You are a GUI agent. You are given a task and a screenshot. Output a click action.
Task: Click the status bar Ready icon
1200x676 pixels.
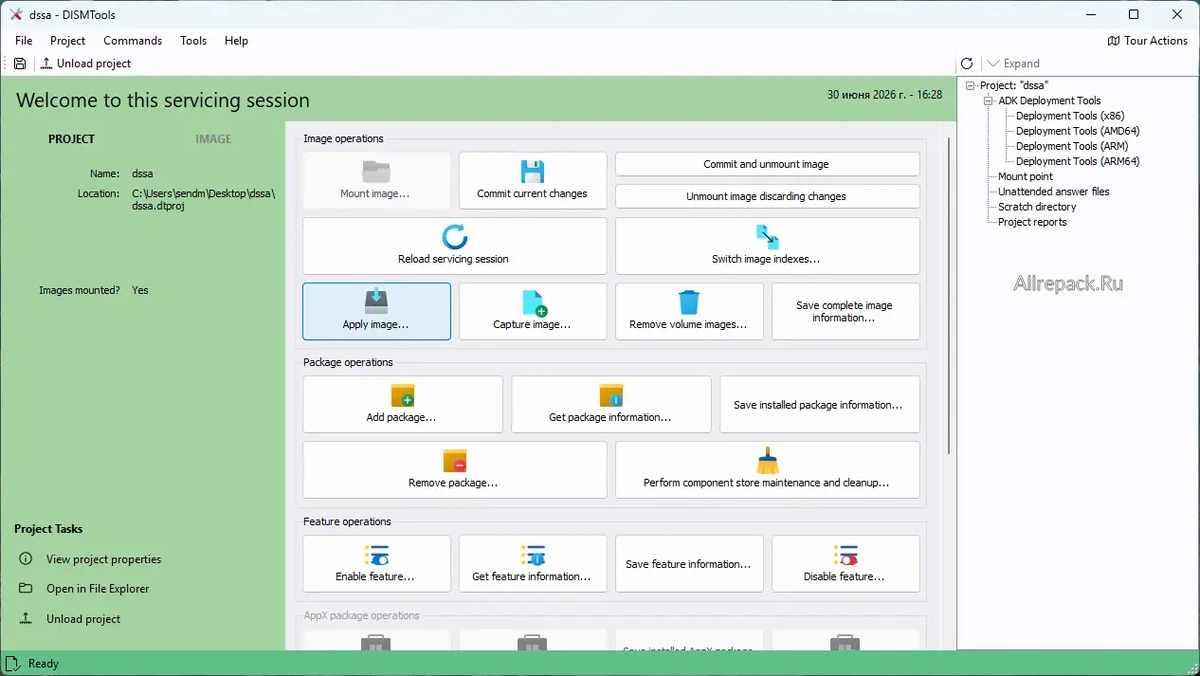13,663
